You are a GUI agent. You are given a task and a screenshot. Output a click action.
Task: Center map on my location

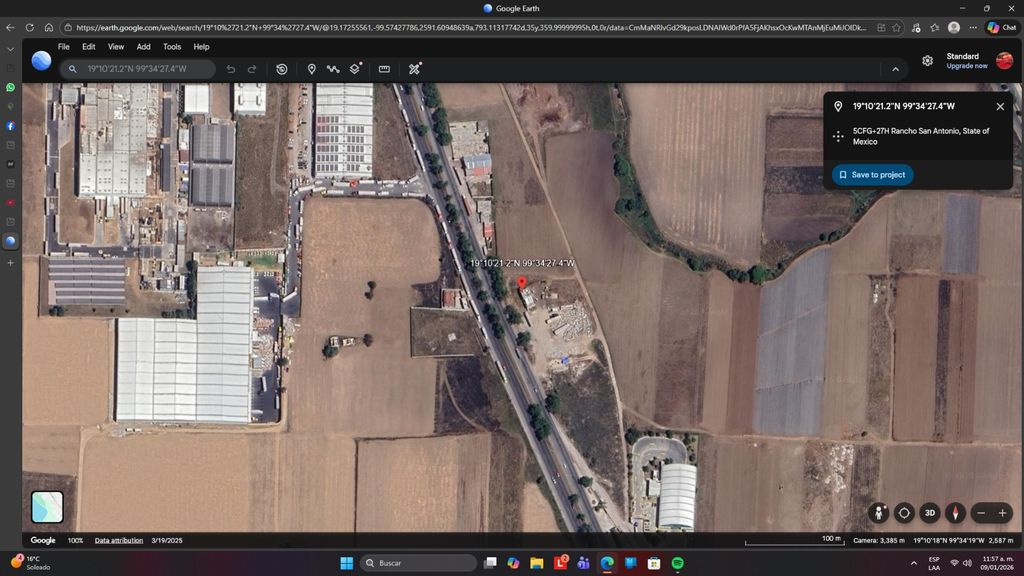point(904,513)
